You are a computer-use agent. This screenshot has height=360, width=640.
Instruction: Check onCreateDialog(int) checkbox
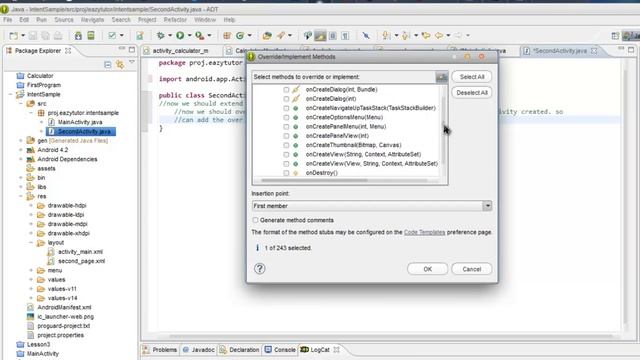pyautogui.click(x=286, y=99)
